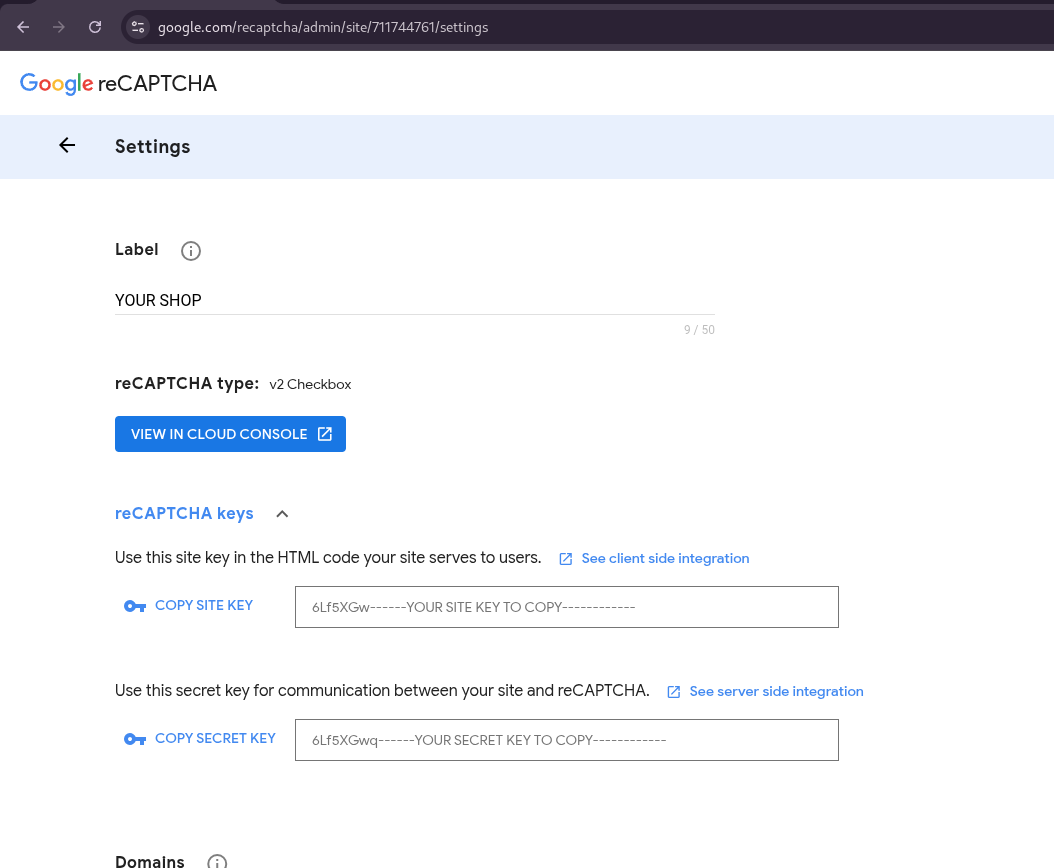Click the v2 Checkbox type text
This screenshot has height=868, width=1054.
pos(311,385)
